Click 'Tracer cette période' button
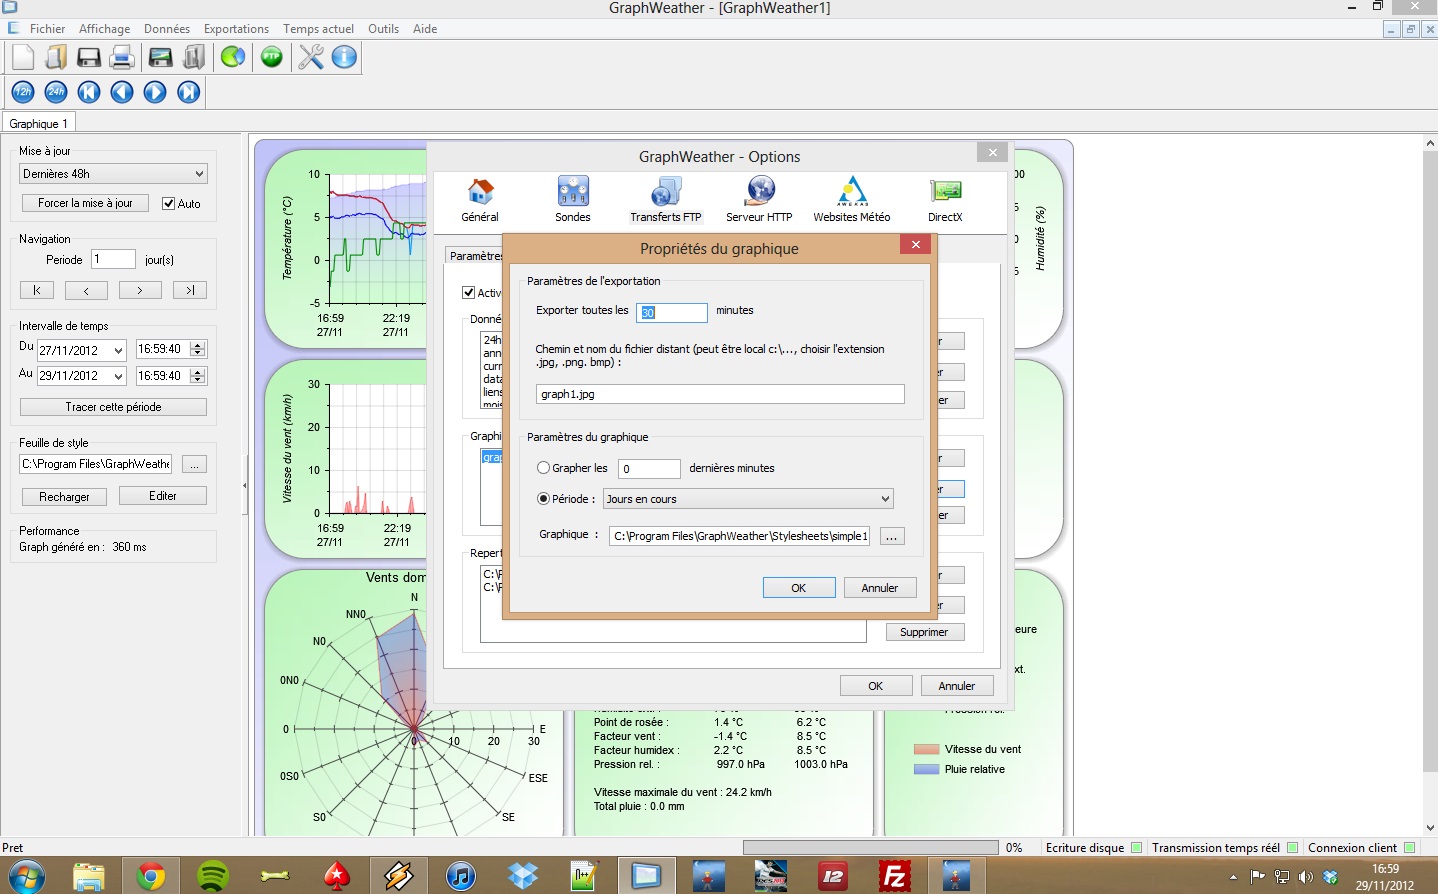1438x894 pixels. (x=113, y=407)
